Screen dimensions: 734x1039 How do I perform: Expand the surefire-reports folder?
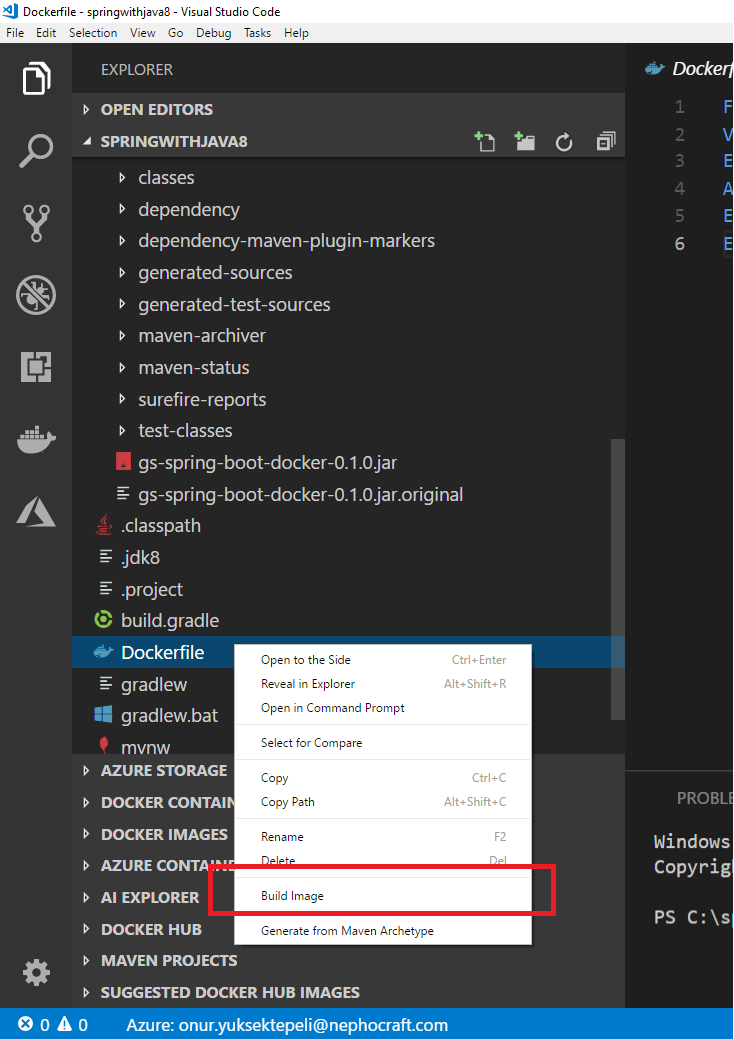click(348, 399)
